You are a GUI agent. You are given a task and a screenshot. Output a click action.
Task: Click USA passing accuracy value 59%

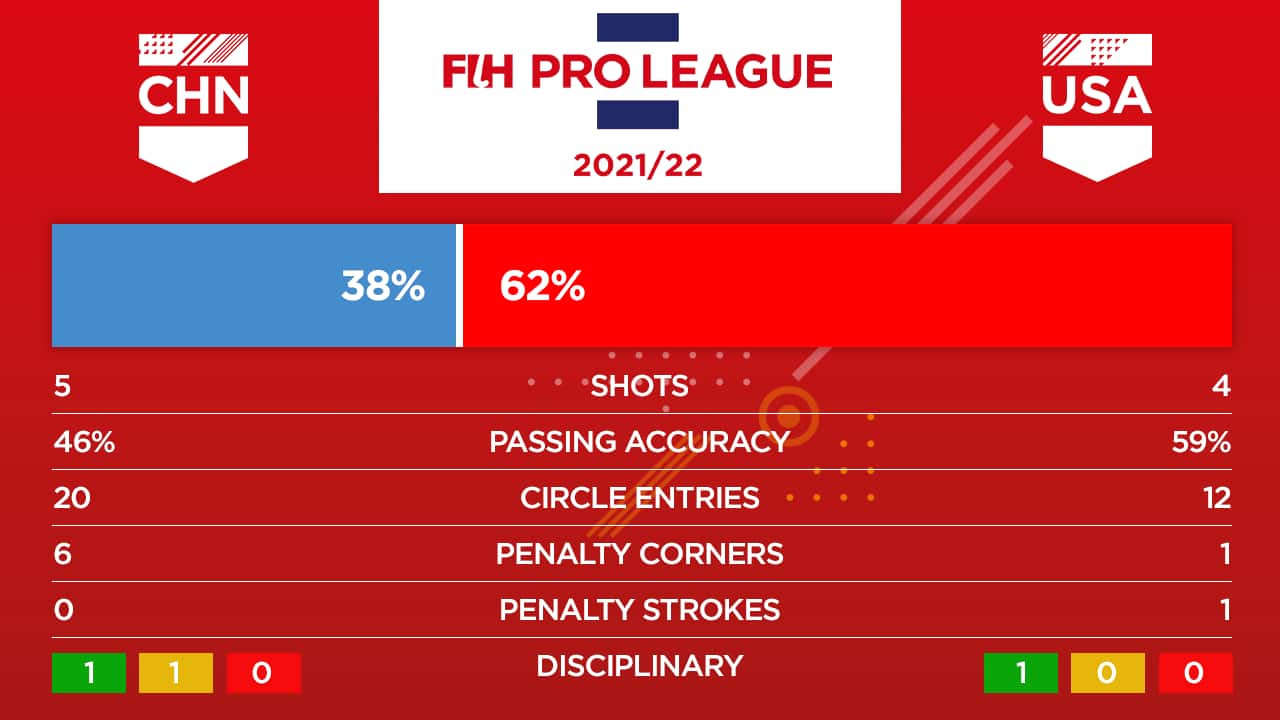click(x=1201, y=442)
